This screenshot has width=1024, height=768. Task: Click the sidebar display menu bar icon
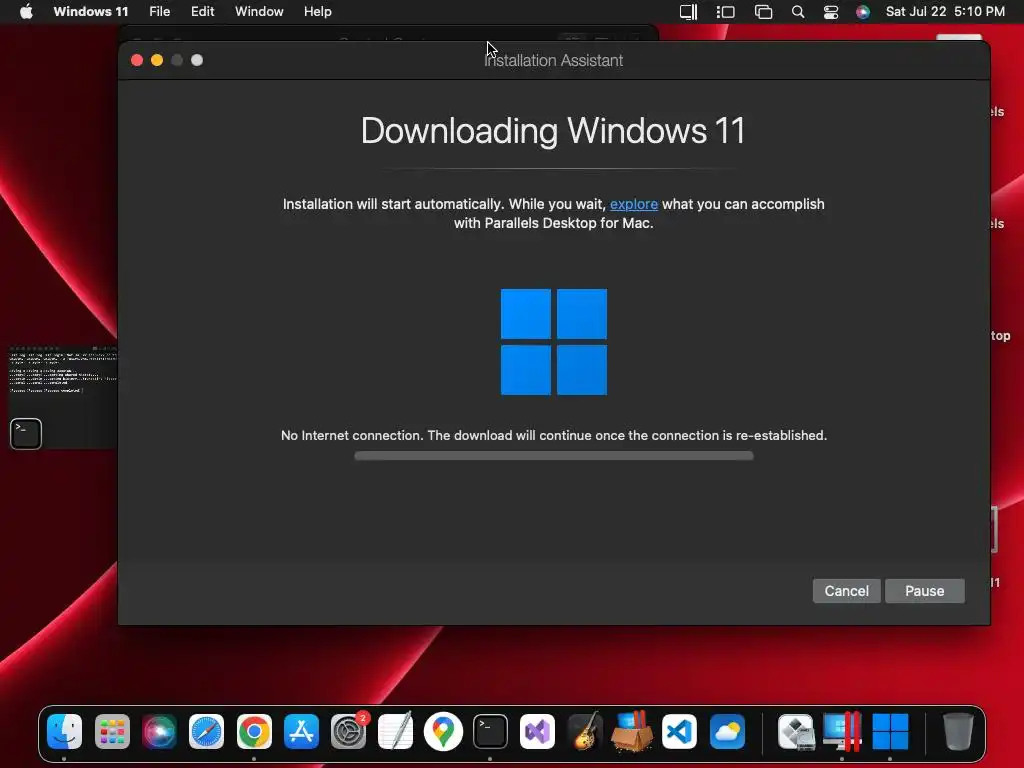pyautogui.click(x=688, y=12)
